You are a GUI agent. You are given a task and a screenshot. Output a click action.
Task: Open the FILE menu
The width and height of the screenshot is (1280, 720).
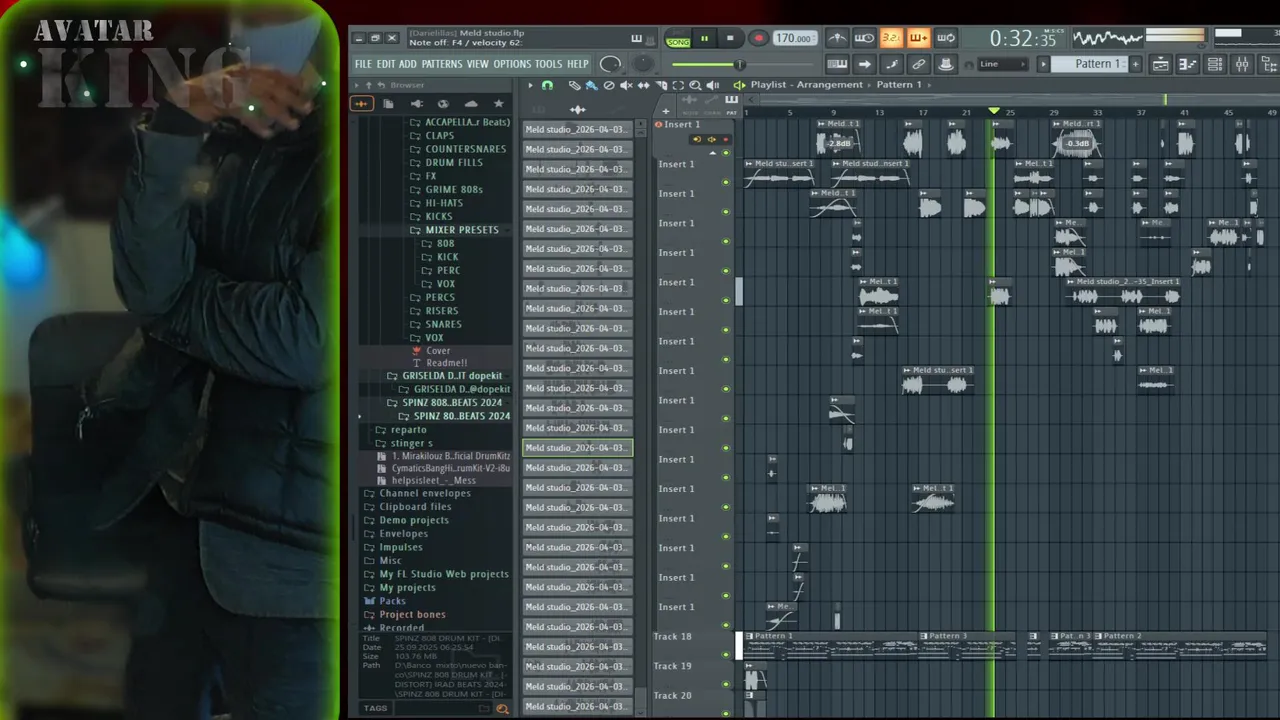click(363, 64)
